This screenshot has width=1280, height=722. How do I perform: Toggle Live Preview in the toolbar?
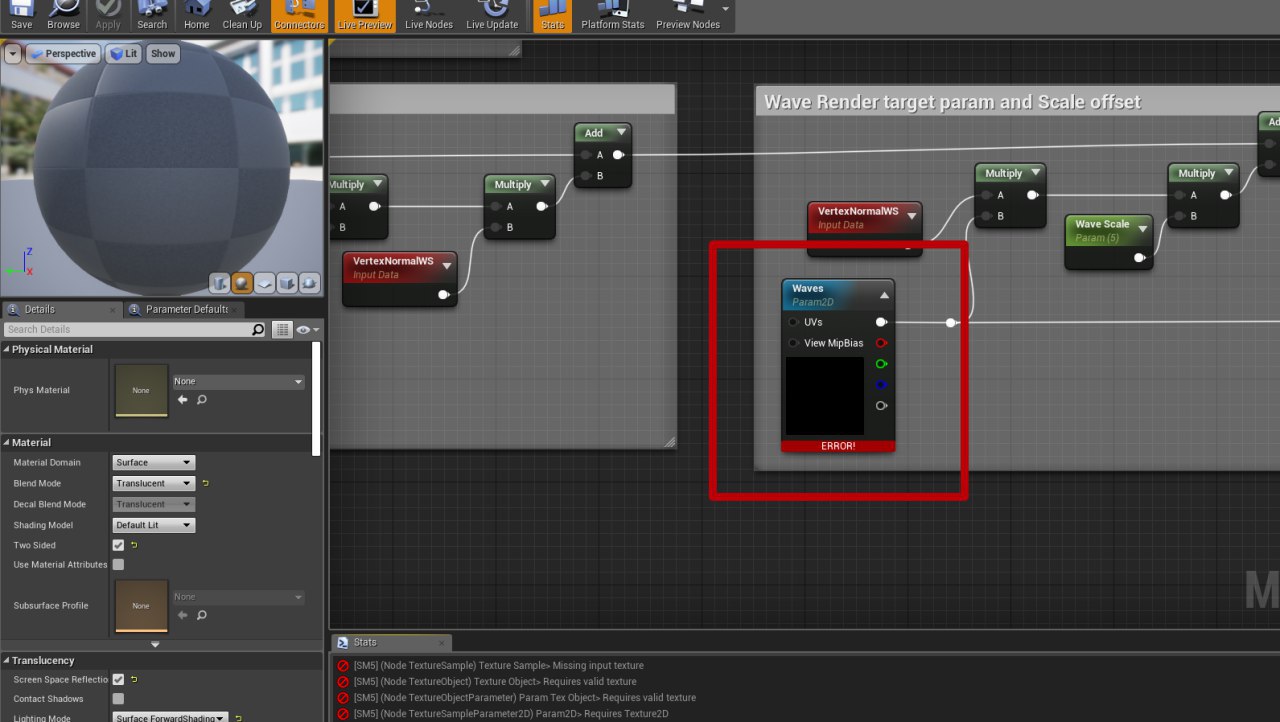click(x=365, y=16)
